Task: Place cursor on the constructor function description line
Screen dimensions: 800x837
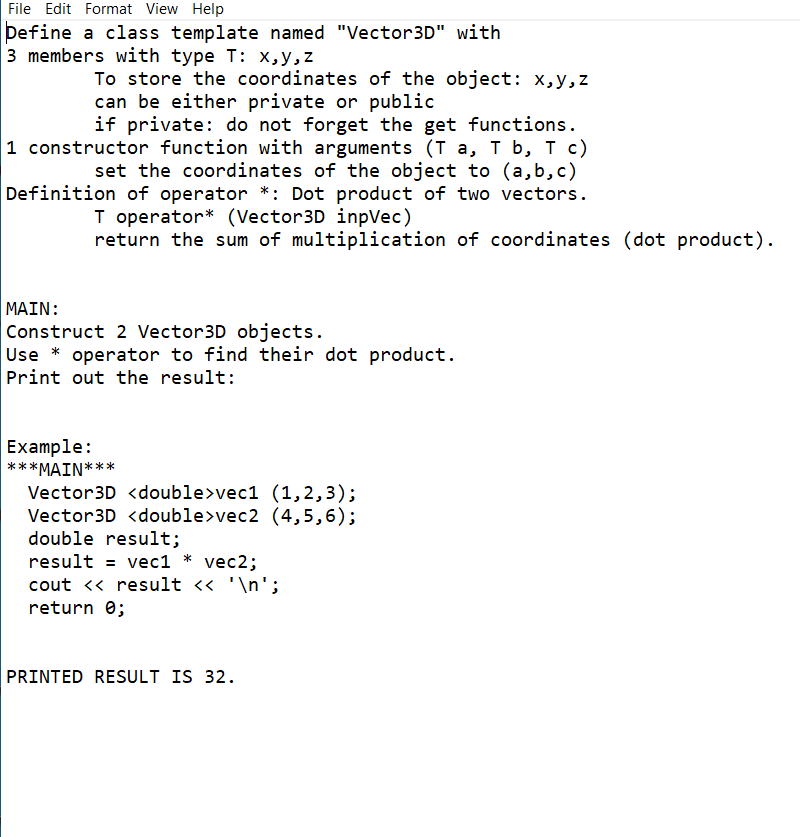Action: (x=295, y=147)
